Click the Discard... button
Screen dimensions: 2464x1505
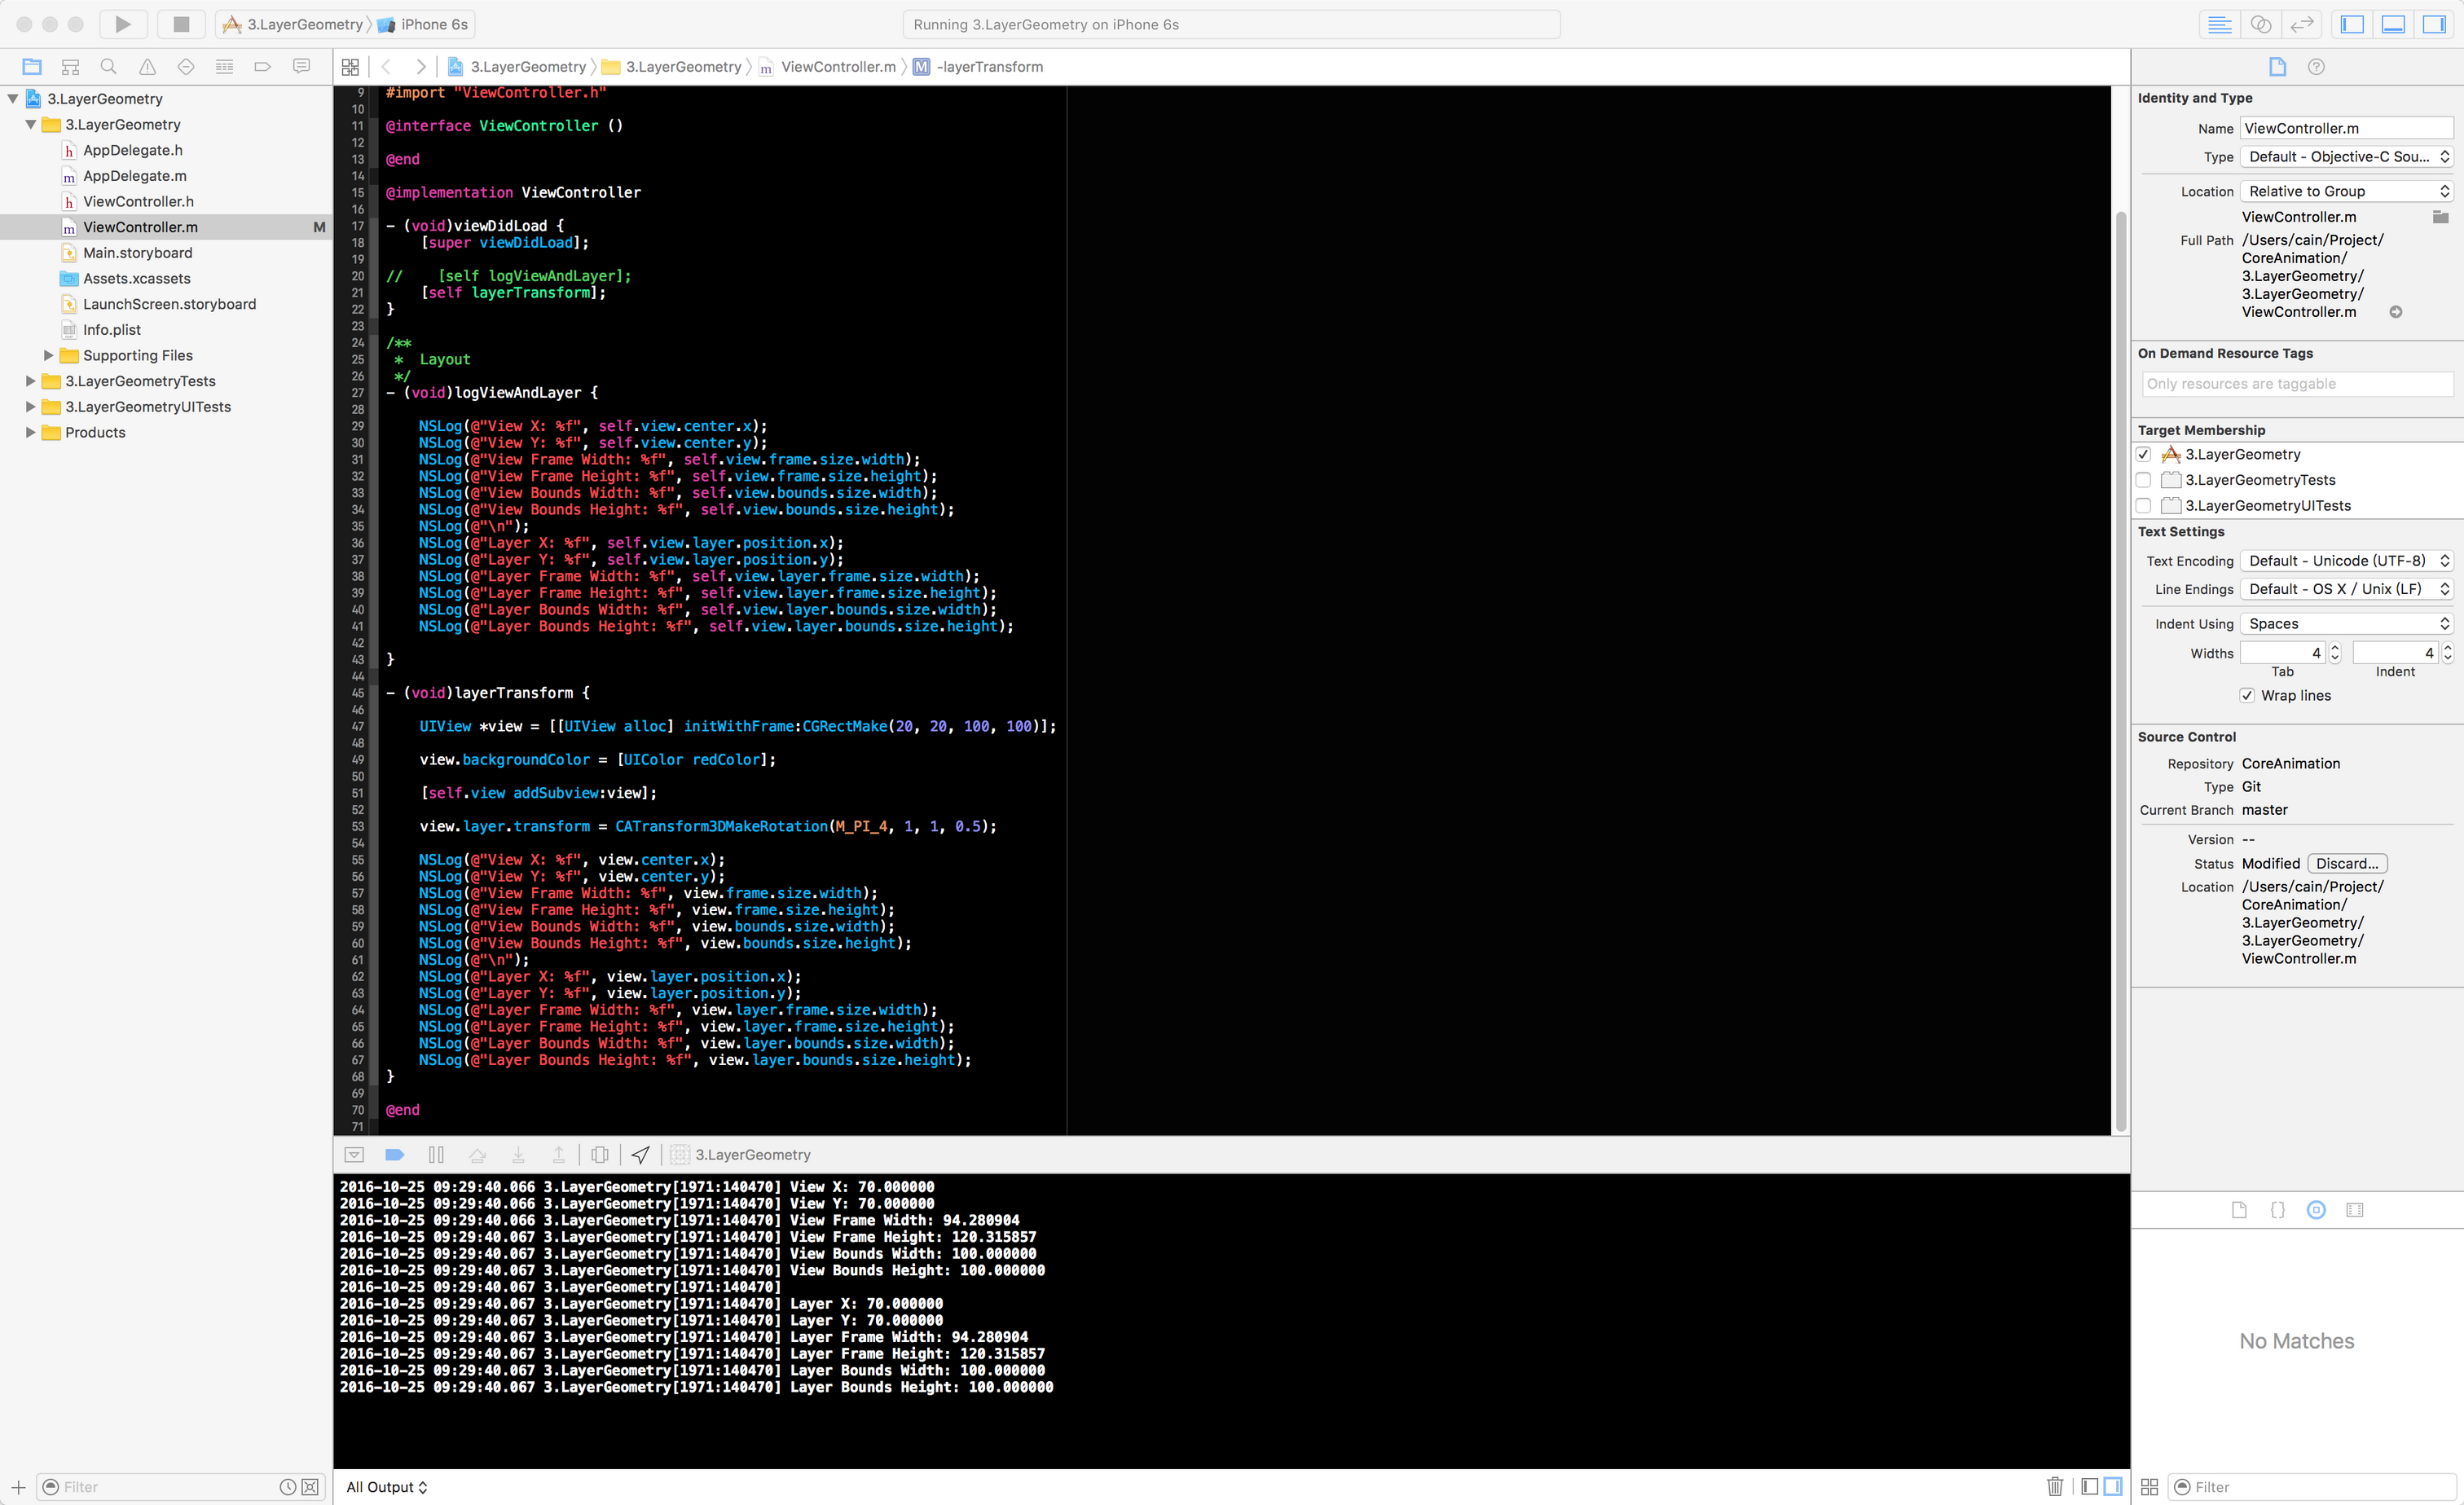[x=2347, y=863]
